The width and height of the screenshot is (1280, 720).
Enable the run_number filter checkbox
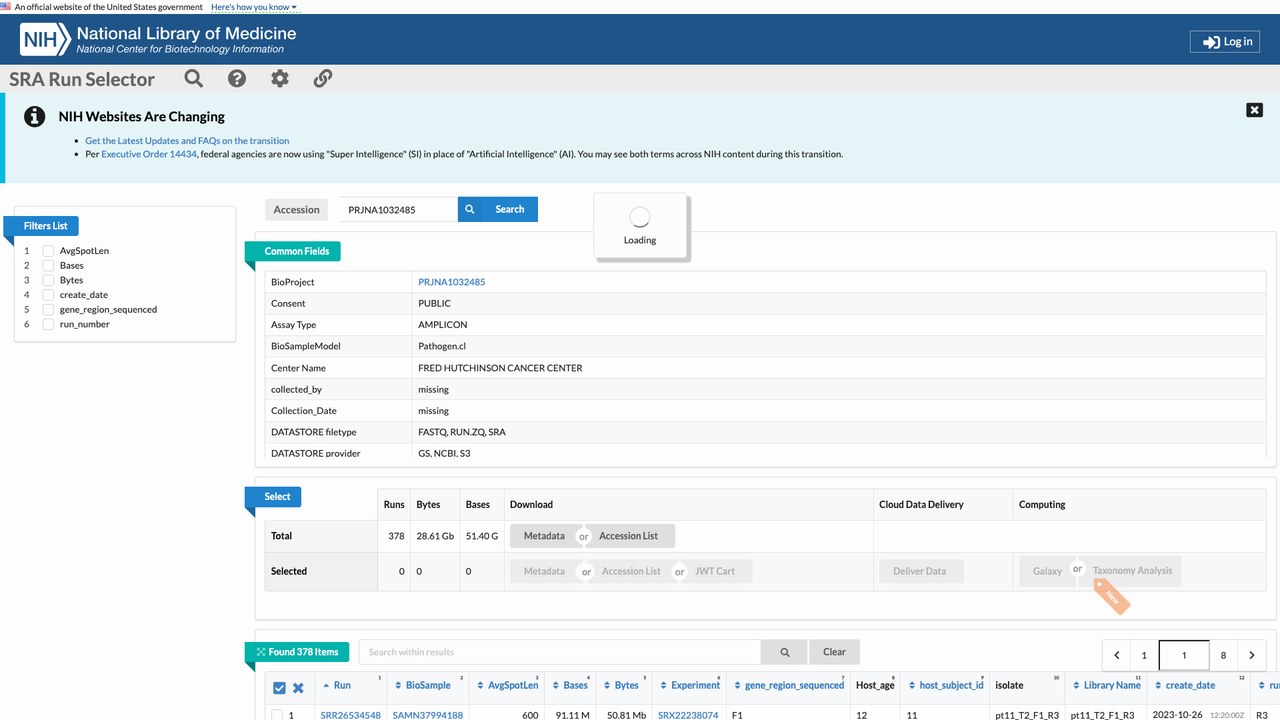coord(48,324)
